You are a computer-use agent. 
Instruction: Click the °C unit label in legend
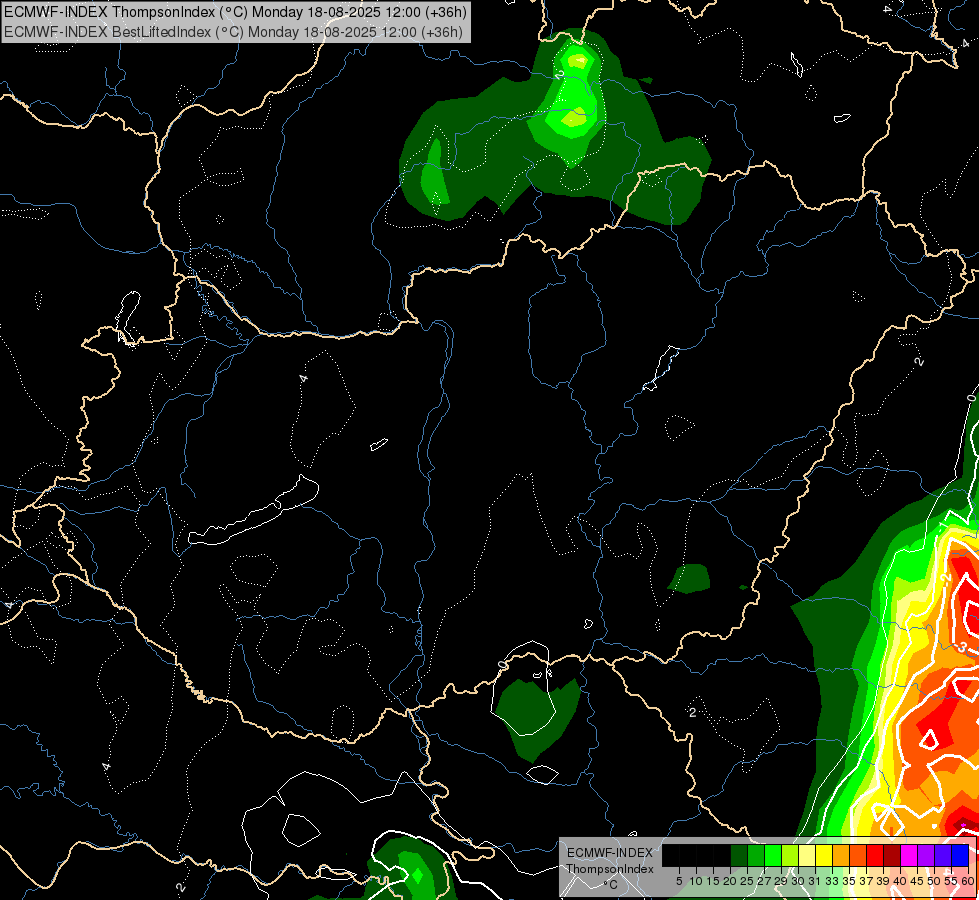(610, 884)
